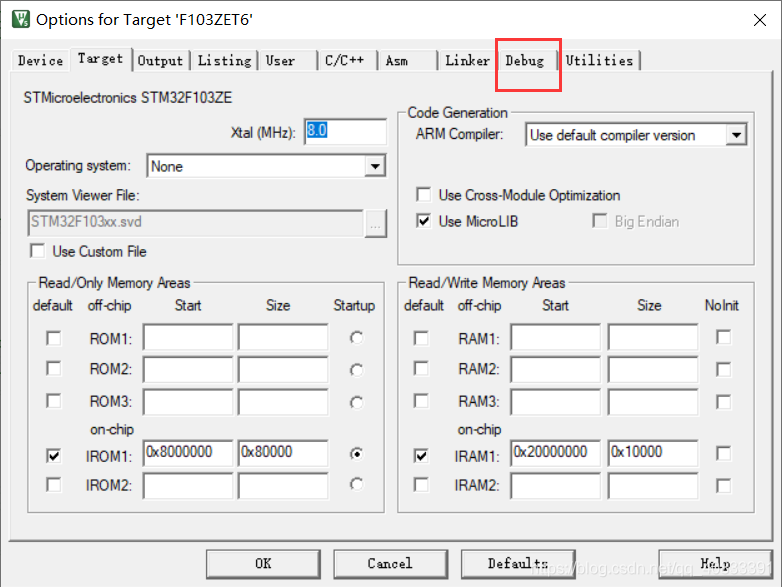Click the Keil uVision icon in title bar
Viewport: 782px width, 587px height.
(x=21, y=19)
